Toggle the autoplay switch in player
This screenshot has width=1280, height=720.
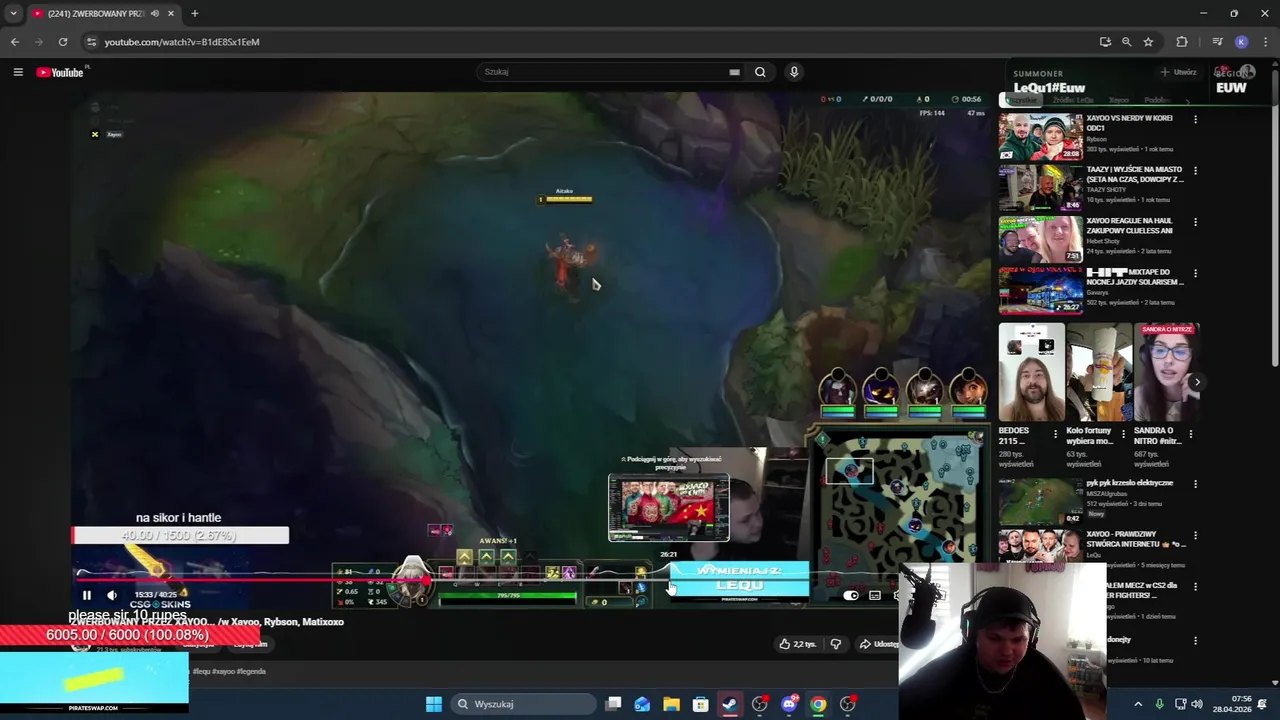(x=851, y=595)
